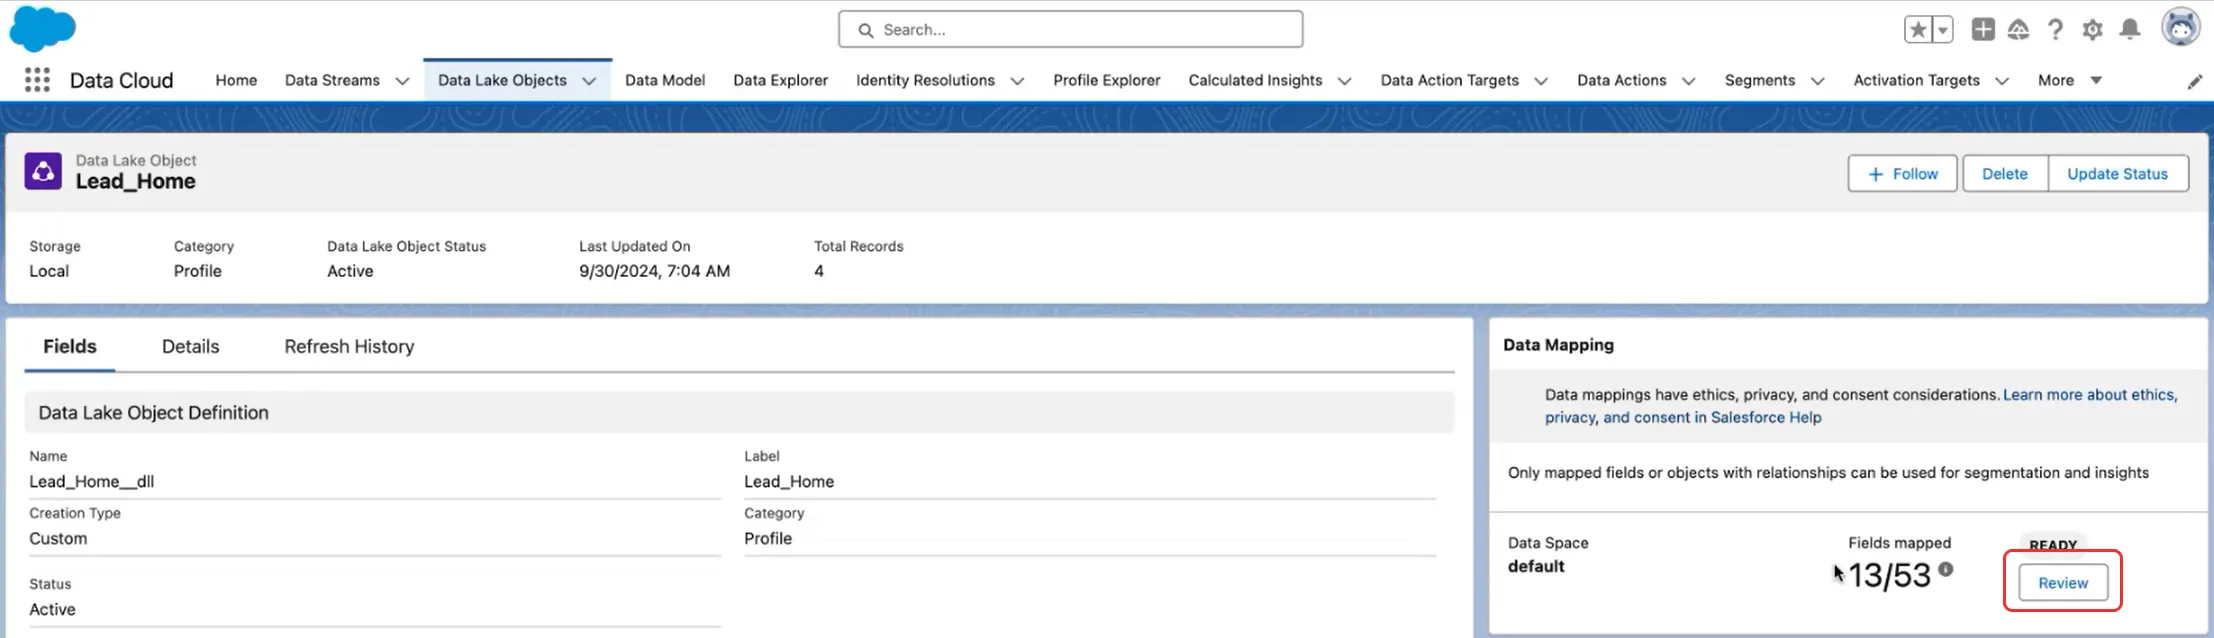Expand the Data Streams chevron menu
The width and height of the screenshot is (2214, 638).
[x=402, y=81]
